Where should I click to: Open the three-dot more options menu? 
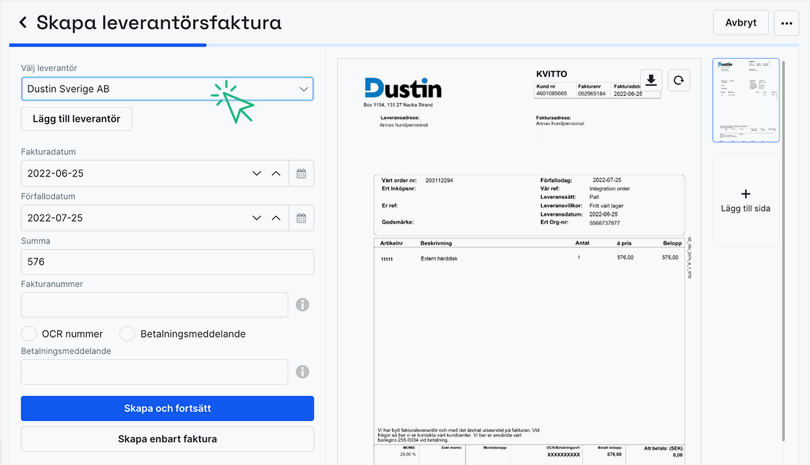786,23
